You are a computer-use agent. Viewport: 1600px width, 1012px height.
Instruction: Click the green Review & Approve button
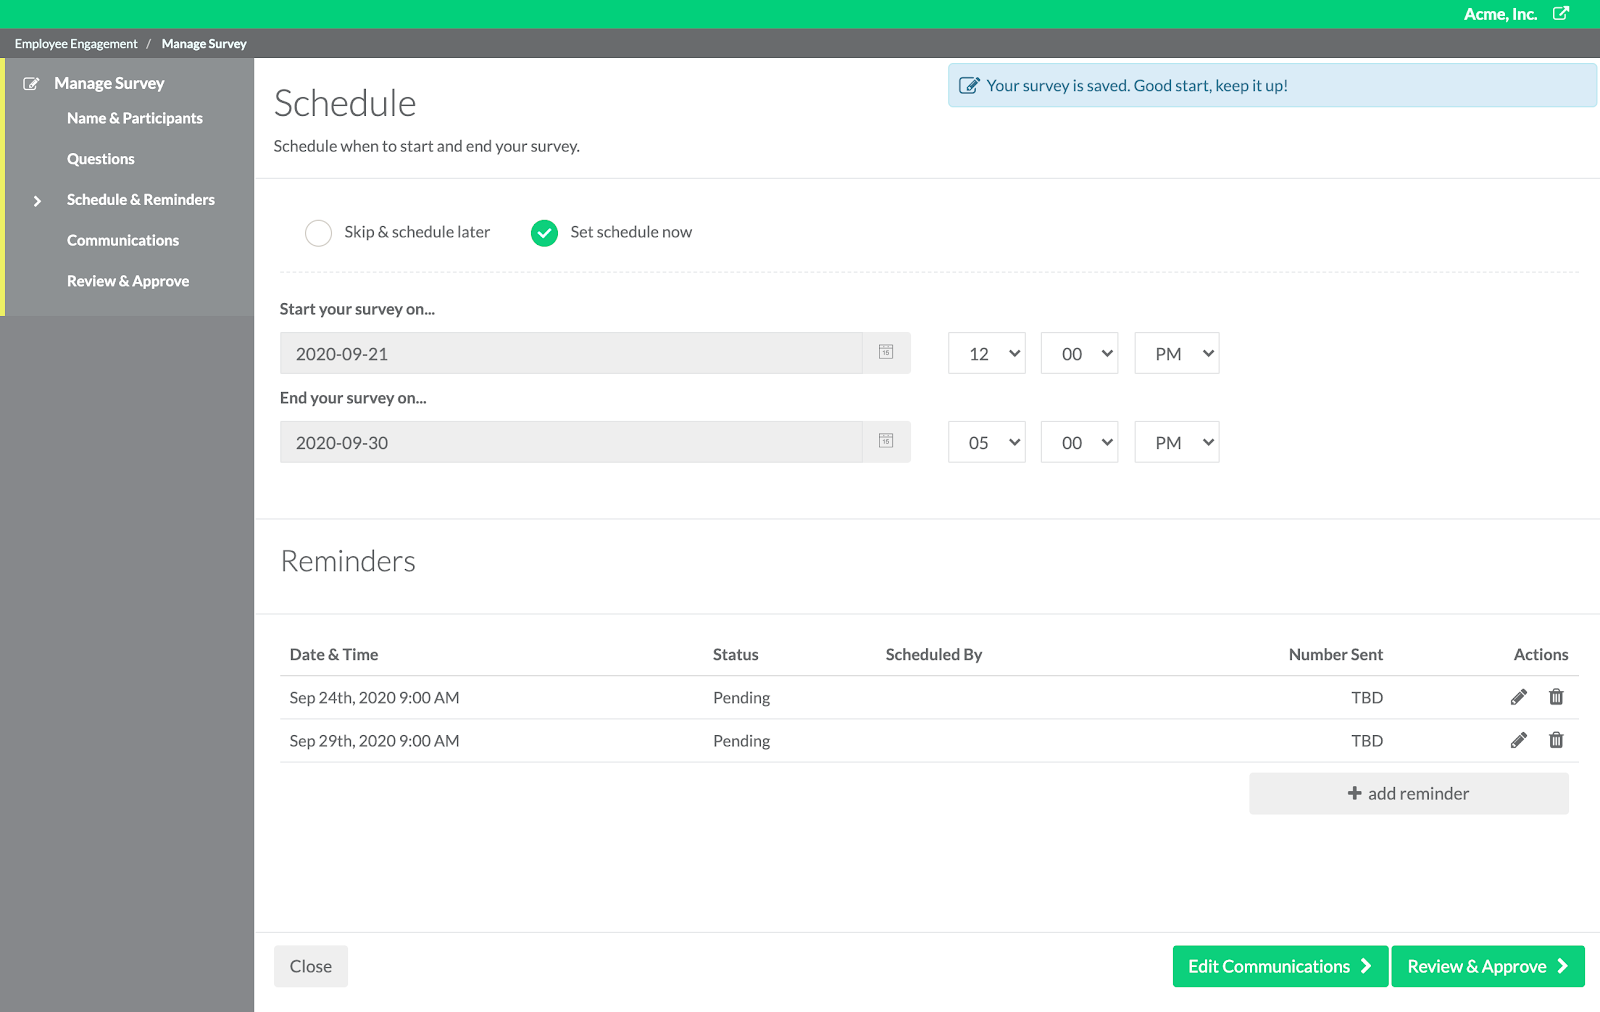(x=1488, y=966)
